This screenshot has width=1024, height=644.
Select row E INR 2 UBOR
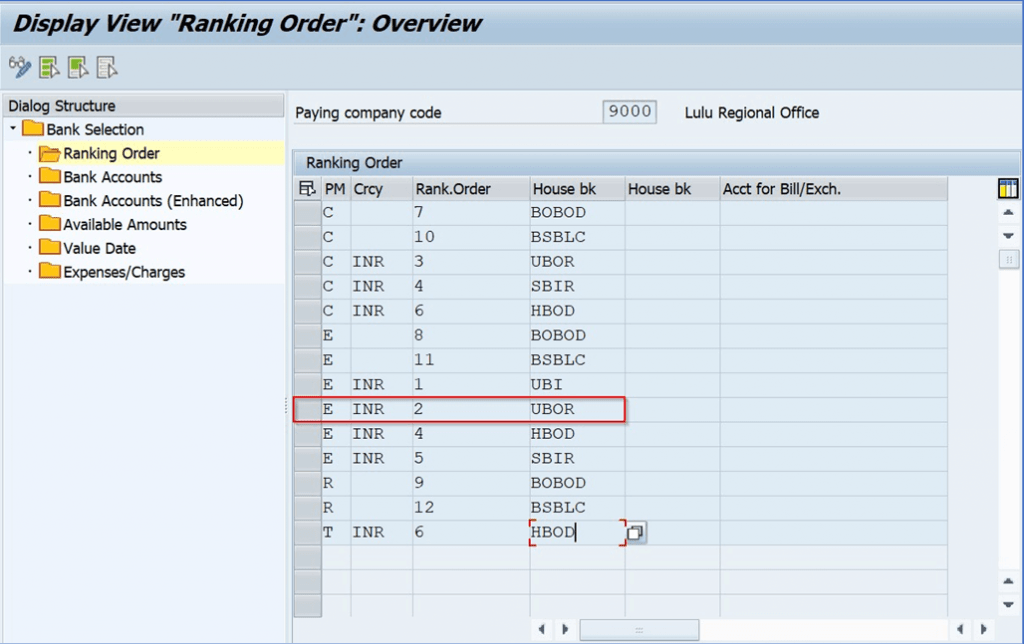click(x=307, y=410)
